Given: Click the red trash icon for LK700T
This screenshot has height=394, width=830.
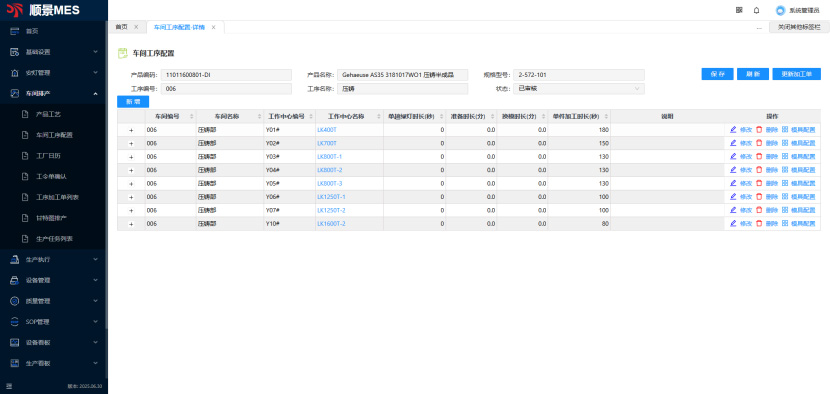Looking at the screenshot, I should coord(759,143).
